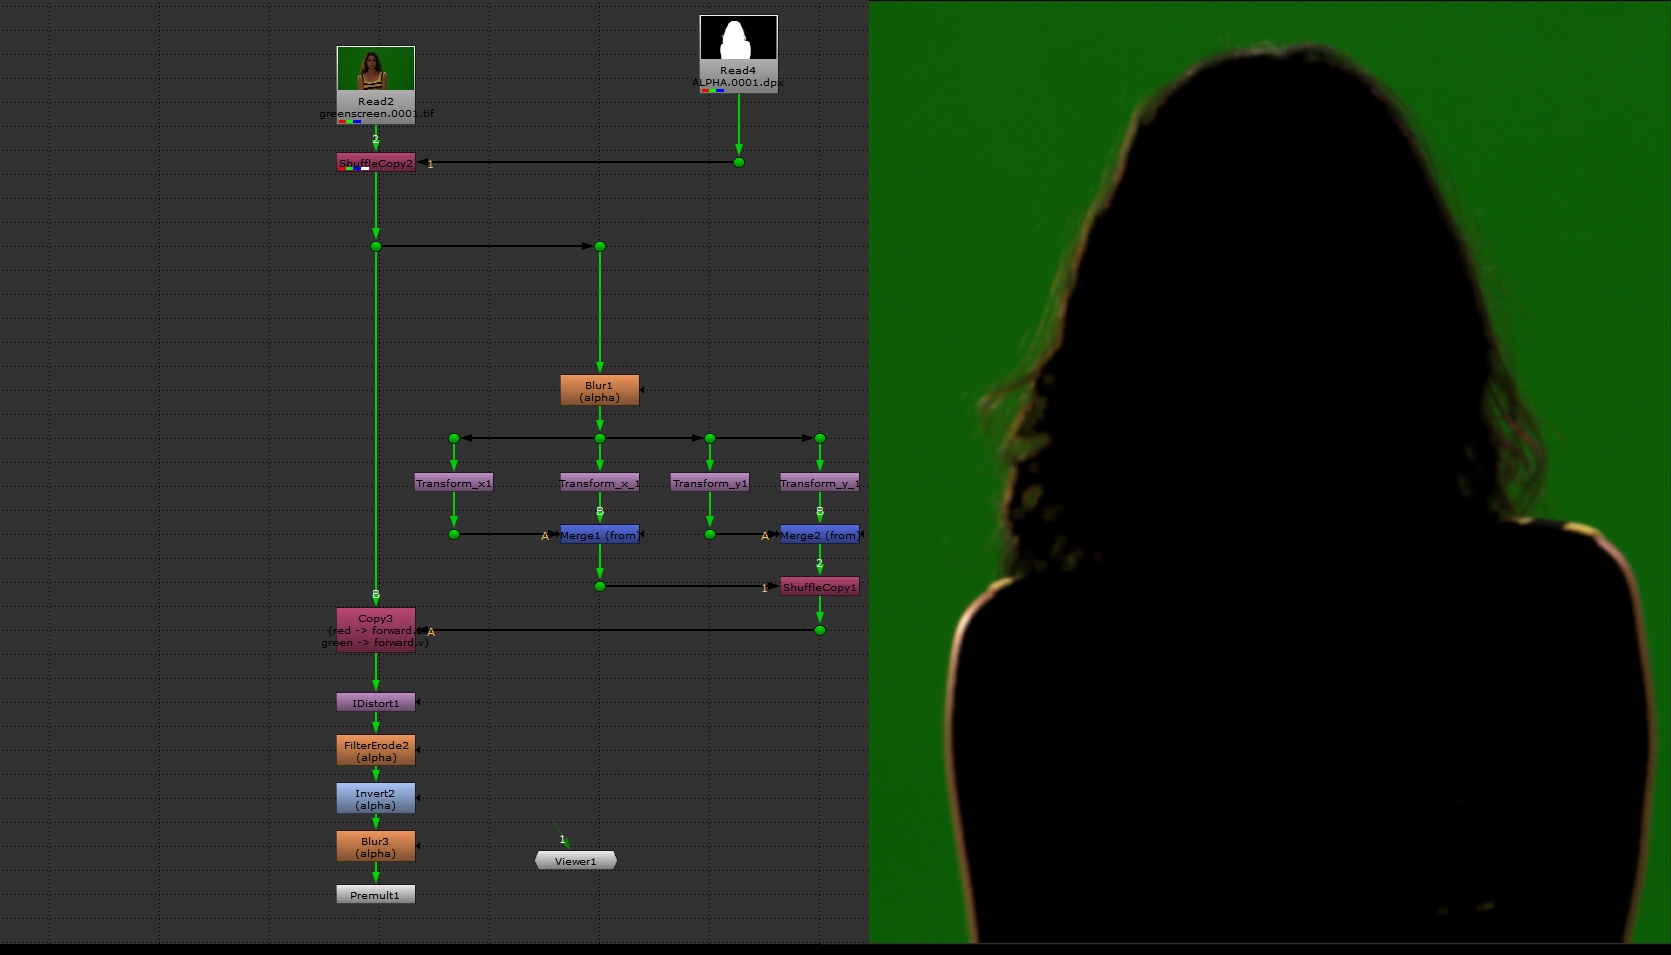Select the Read4 ALPHA thumbnail node
Image resolution: width=1671 pixels, height=955 pixels.
click(738, 39)
